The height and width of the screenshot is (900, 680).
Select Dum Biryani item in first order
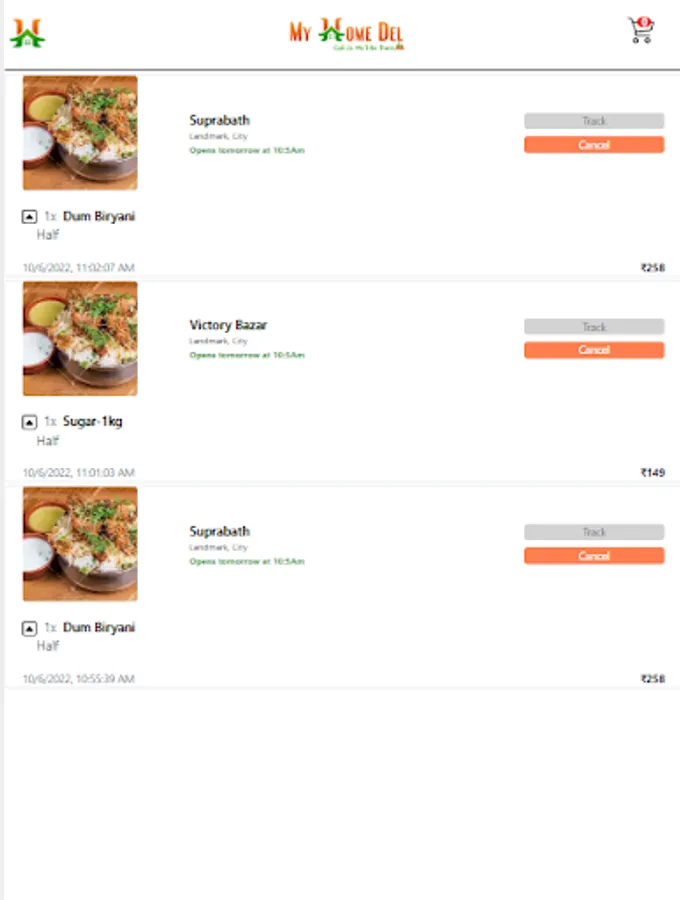tap(99, 216)
